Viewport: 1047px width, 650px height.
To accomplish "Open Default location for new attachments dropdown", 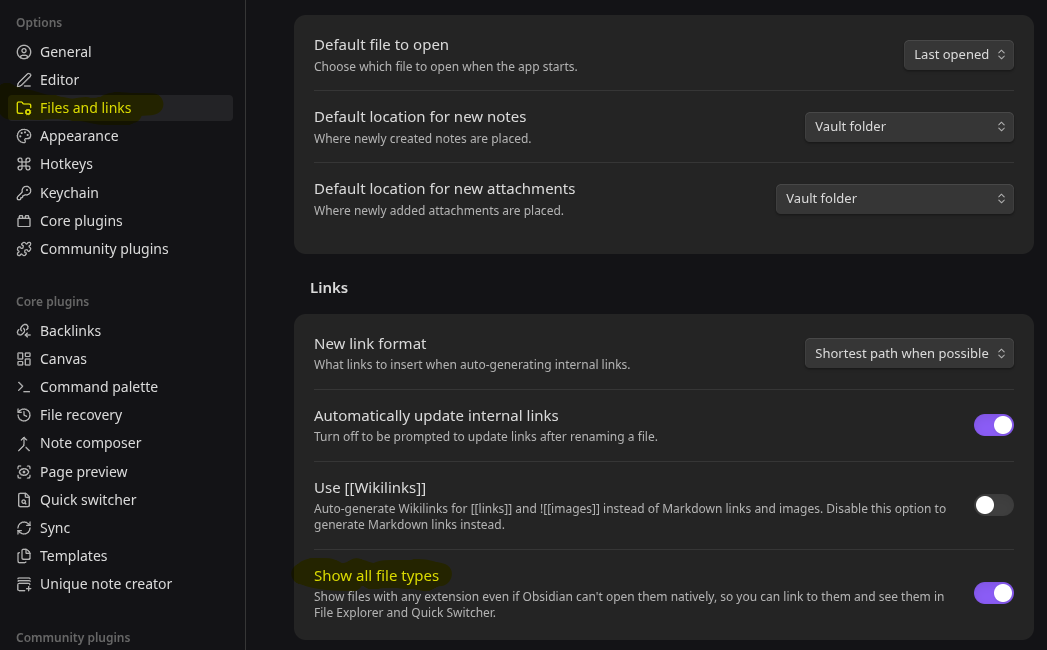I will [x=894, y=199].
